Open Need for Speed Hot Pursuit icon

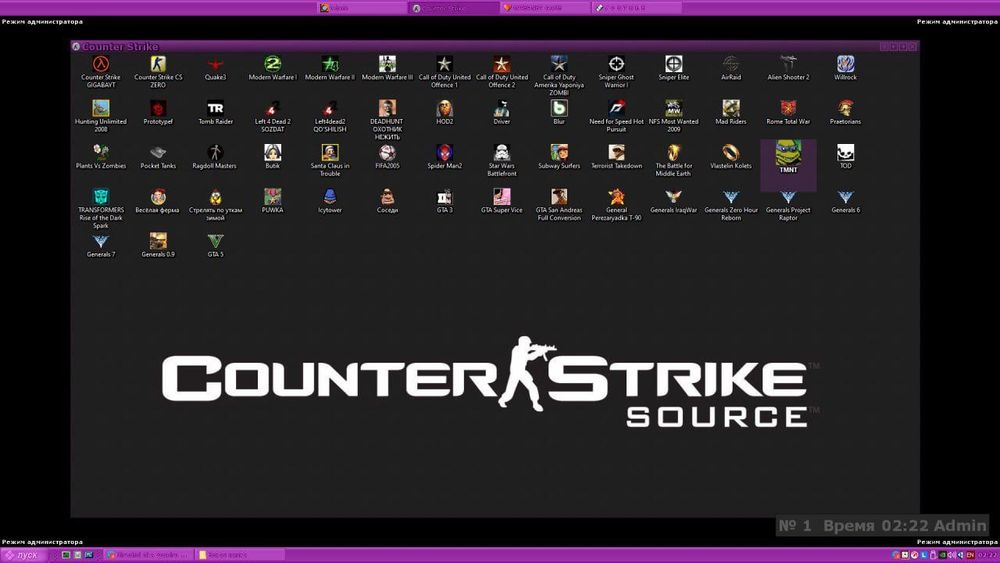click(x=616, y=108)
